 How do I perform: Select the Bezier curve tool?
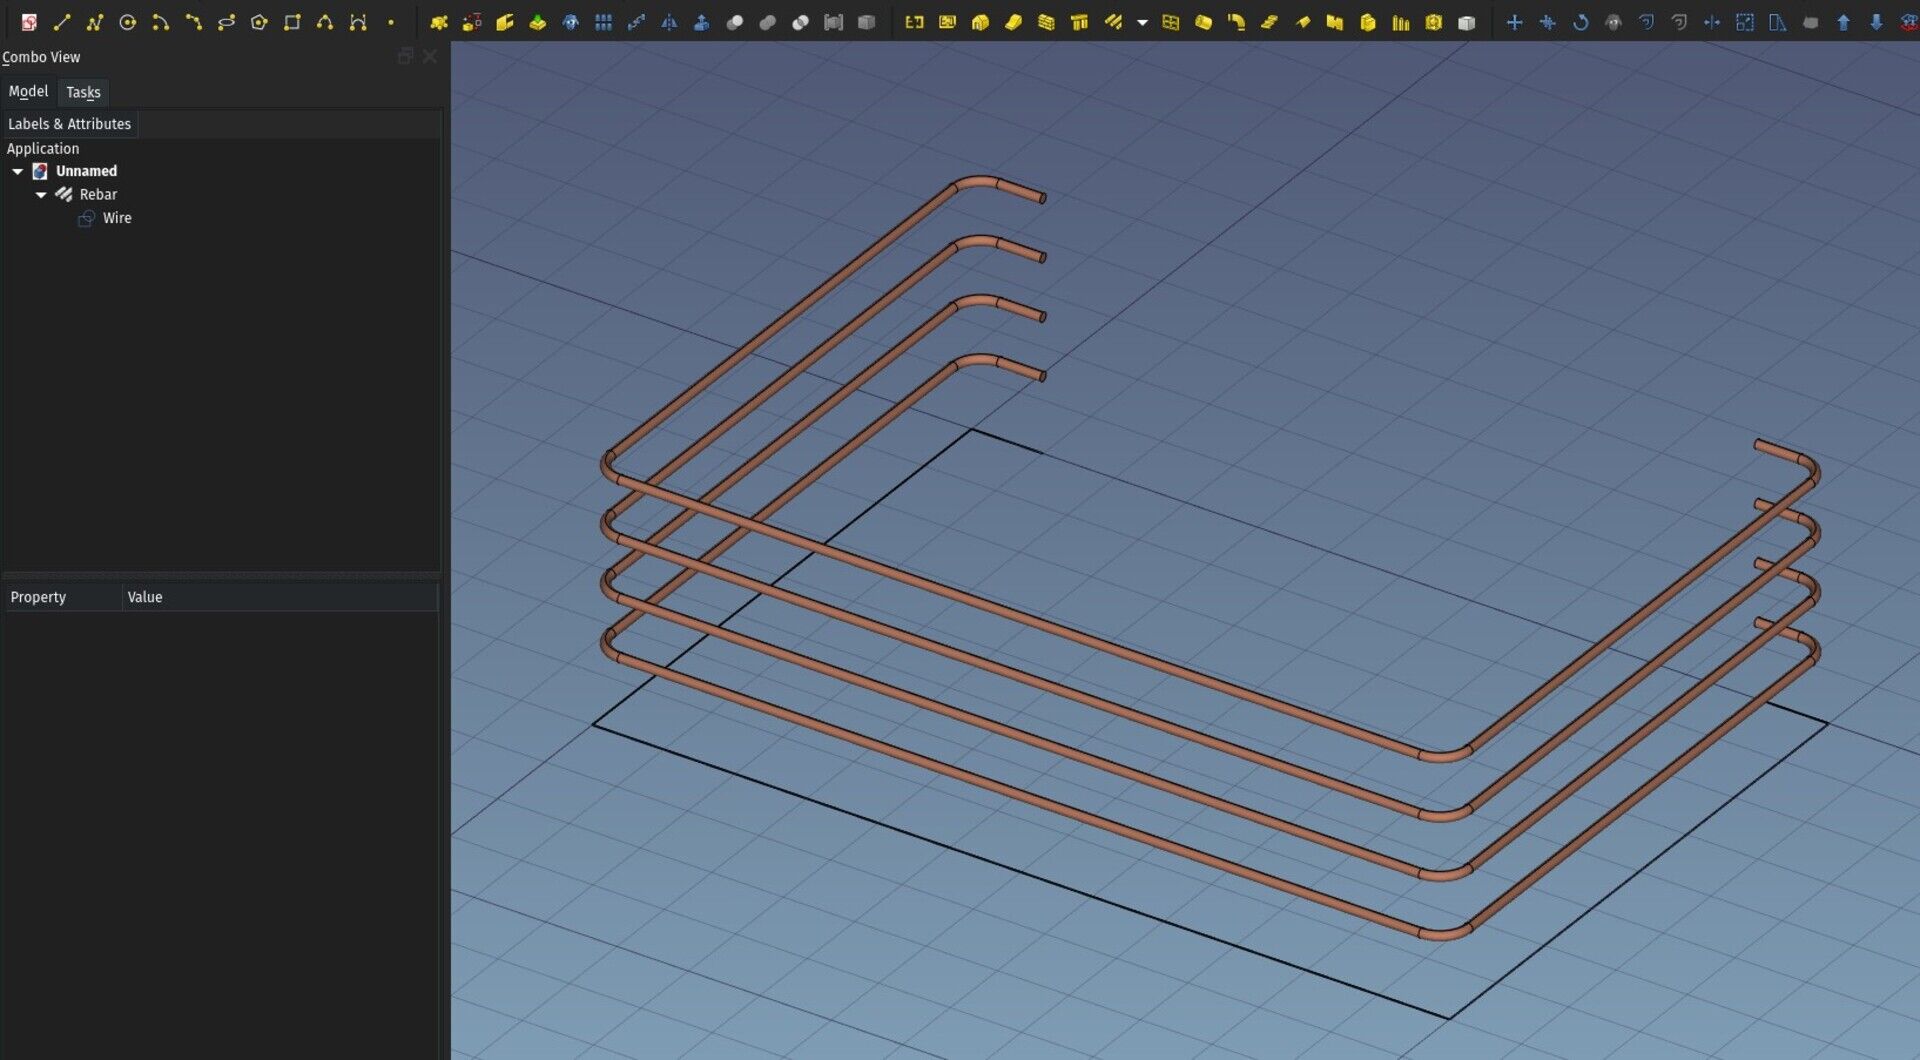pyautogui.click(x=358, y=22)
